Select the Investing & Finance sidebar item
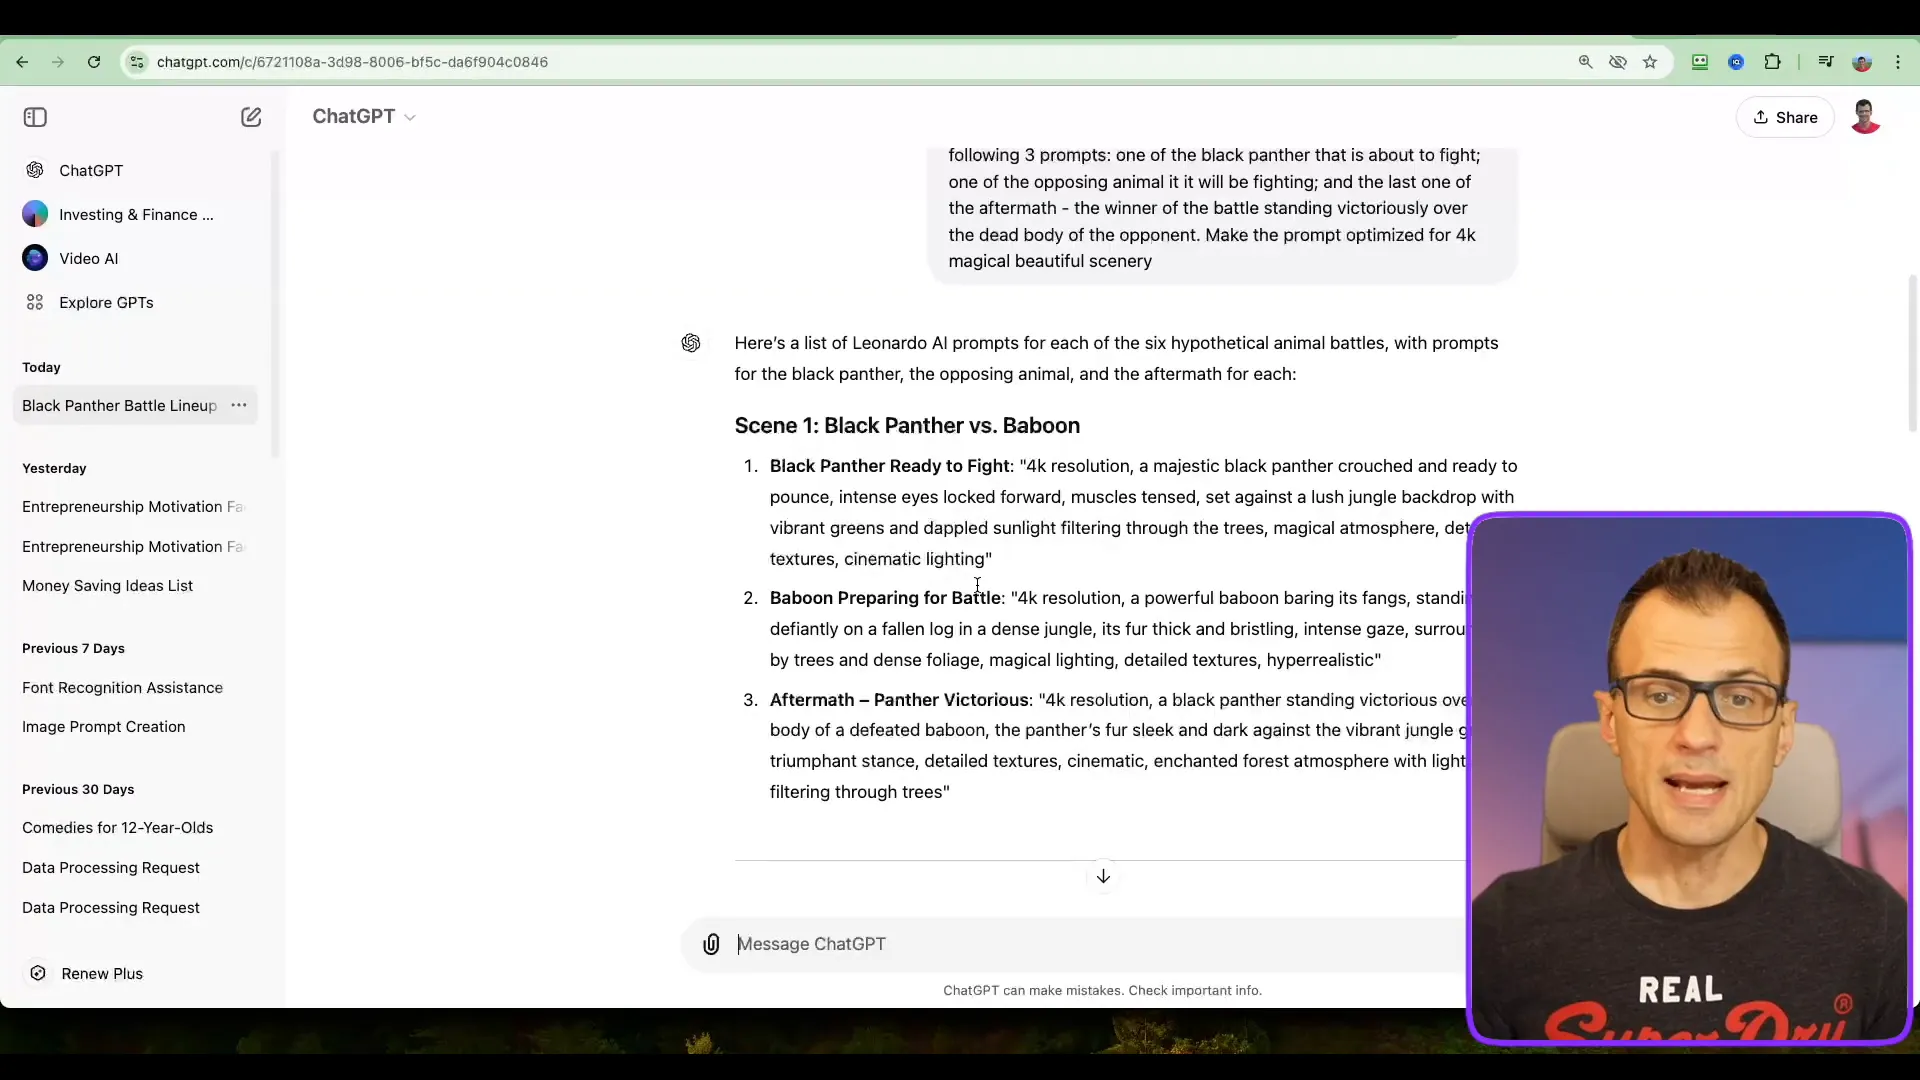Viewport: 1920px width, 1080px height. [136, 214]
